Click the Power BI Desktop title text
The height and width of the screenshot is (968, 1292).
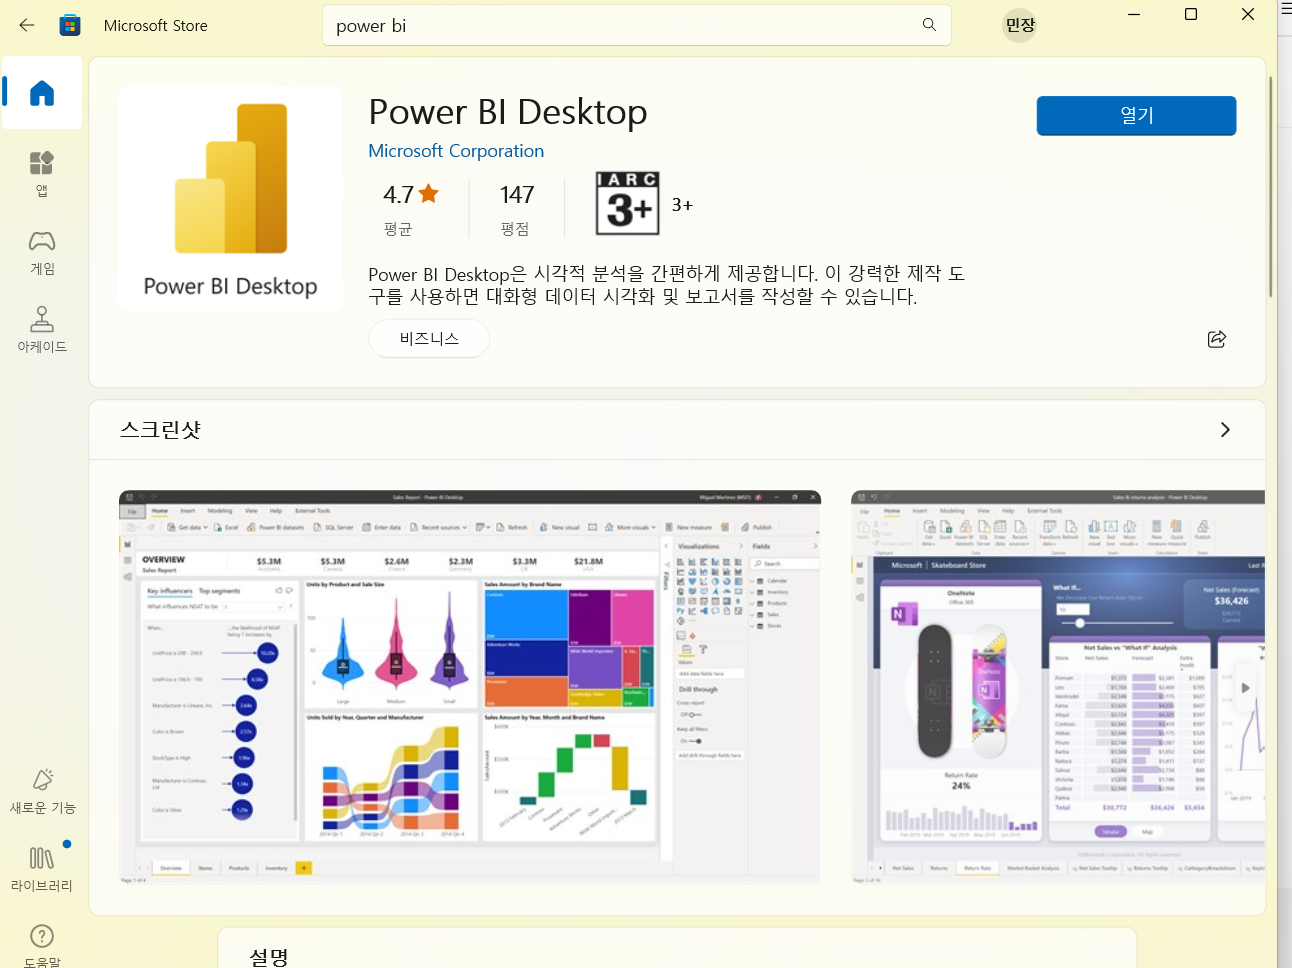508,112
